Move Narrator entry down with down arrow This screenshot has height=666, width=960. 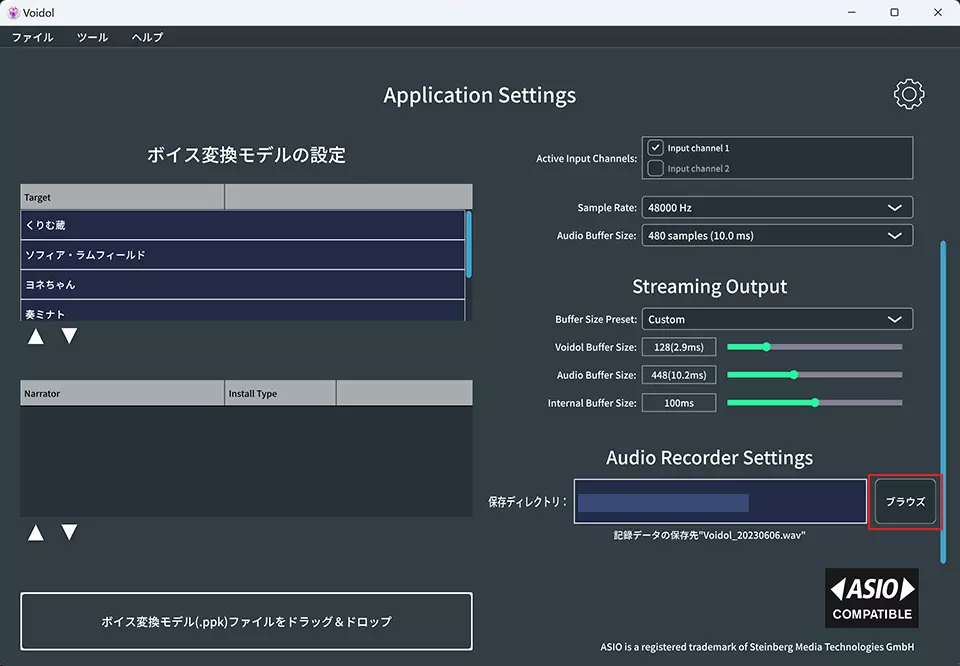pyautogui.click(x=69, y=533)
